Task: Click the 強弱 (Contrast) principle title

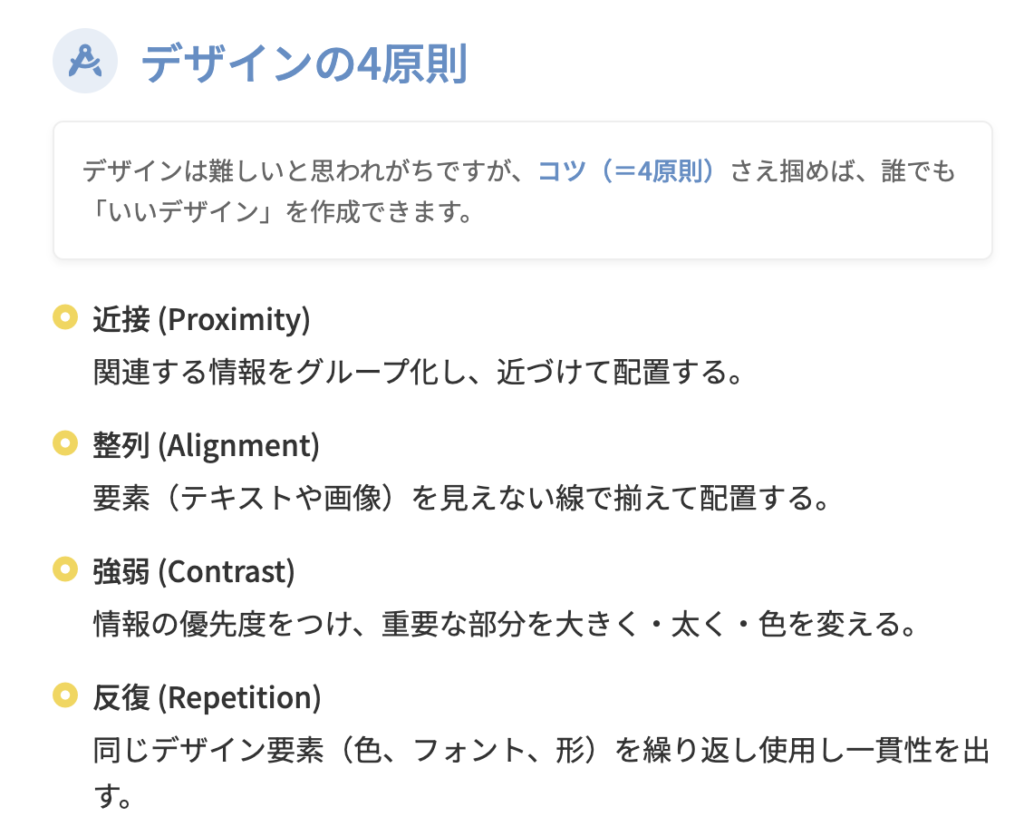Action: [194, 572]
